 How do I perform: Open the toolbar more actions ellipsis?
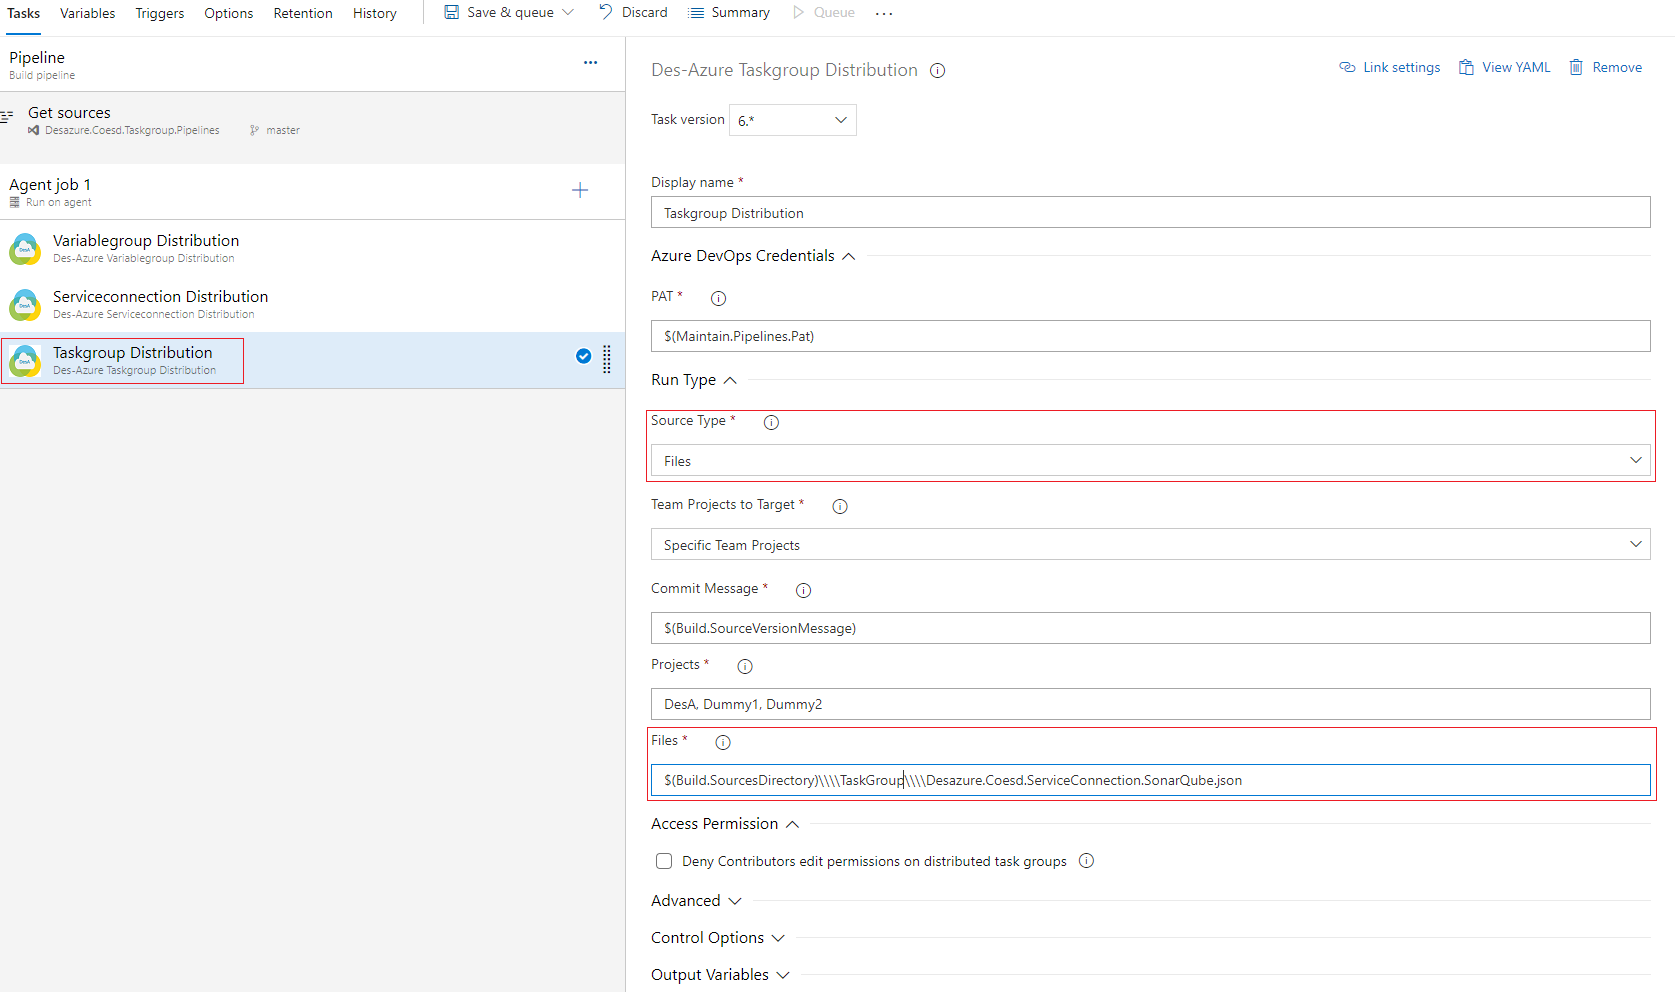[884, 13]
